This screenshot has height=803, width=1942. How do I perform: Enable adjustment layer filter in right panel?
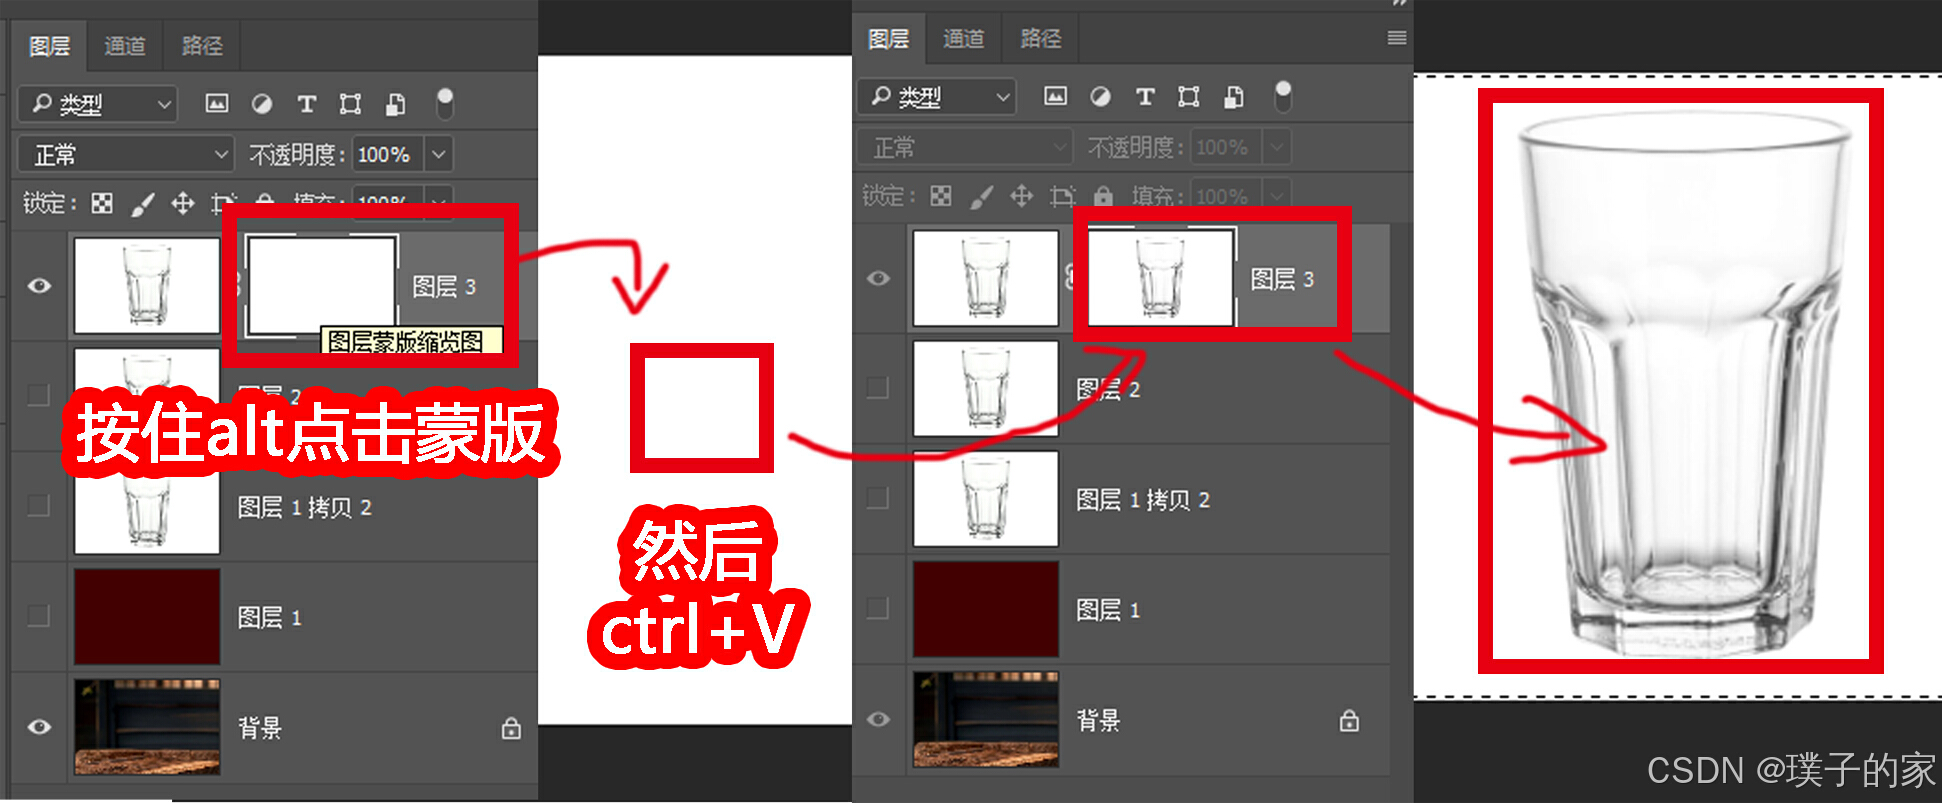point(1101,96)
